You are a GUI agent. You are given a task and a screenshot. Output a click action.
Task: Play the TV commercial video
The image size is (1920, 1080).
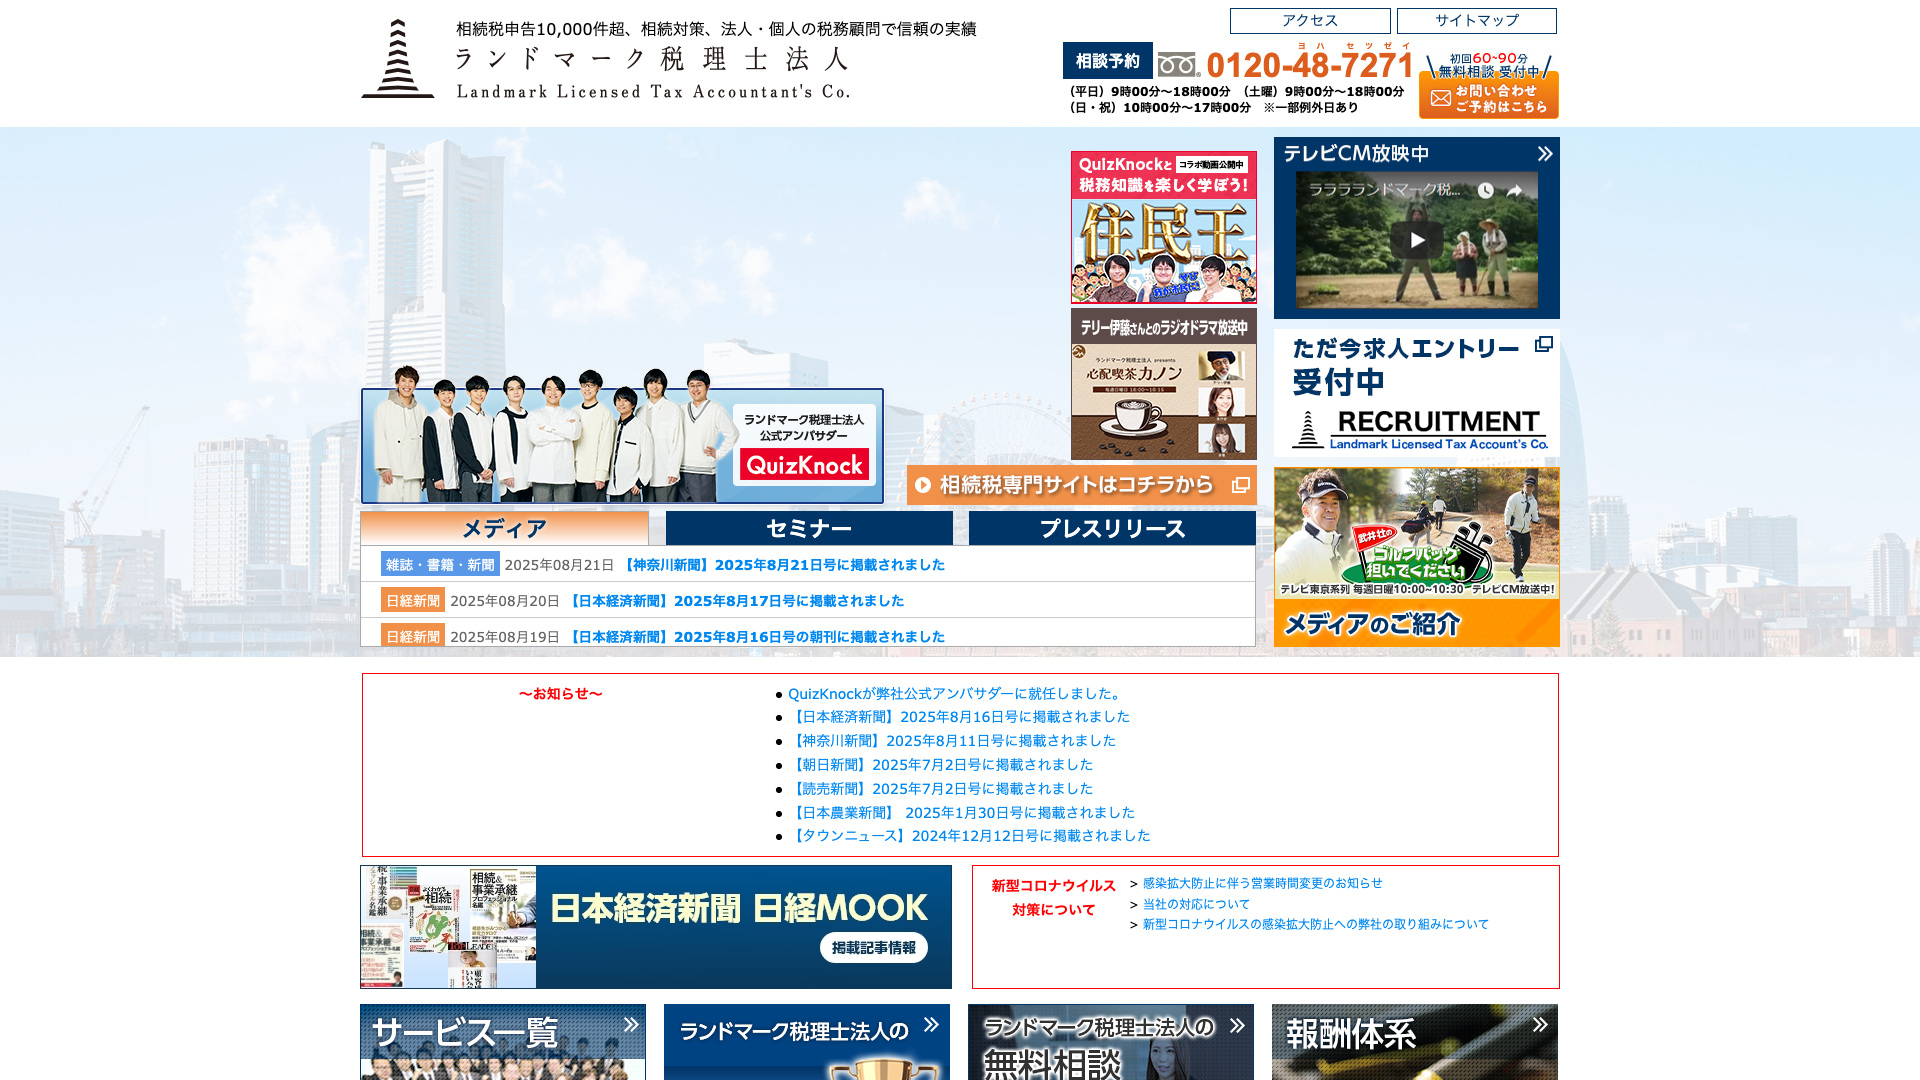[1416, 240]
